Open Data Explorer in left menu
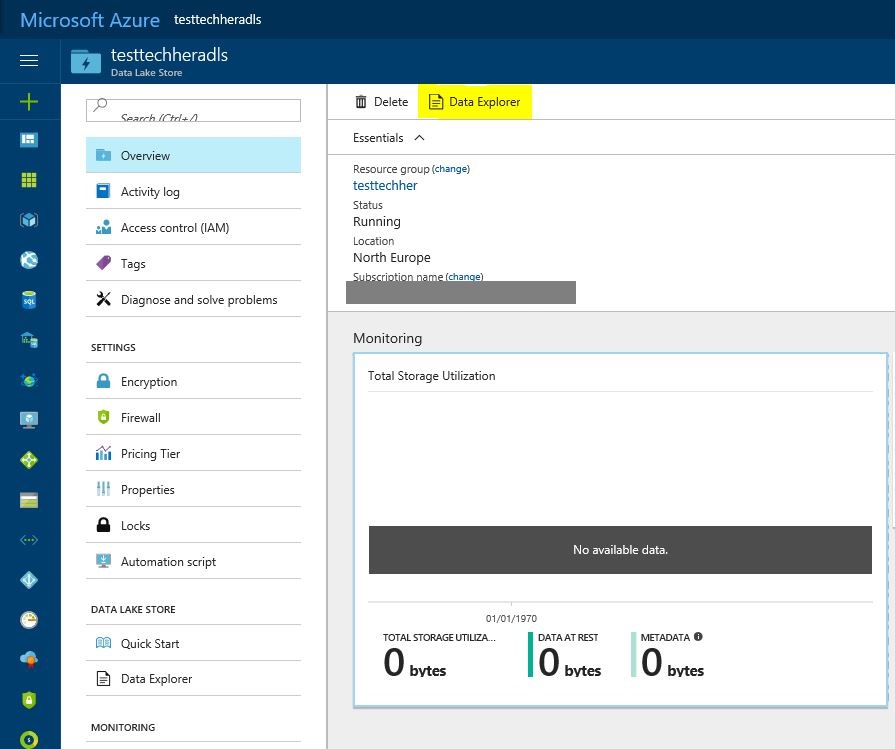This screenshot has height=749, width=895. click(x=193, y=678)
